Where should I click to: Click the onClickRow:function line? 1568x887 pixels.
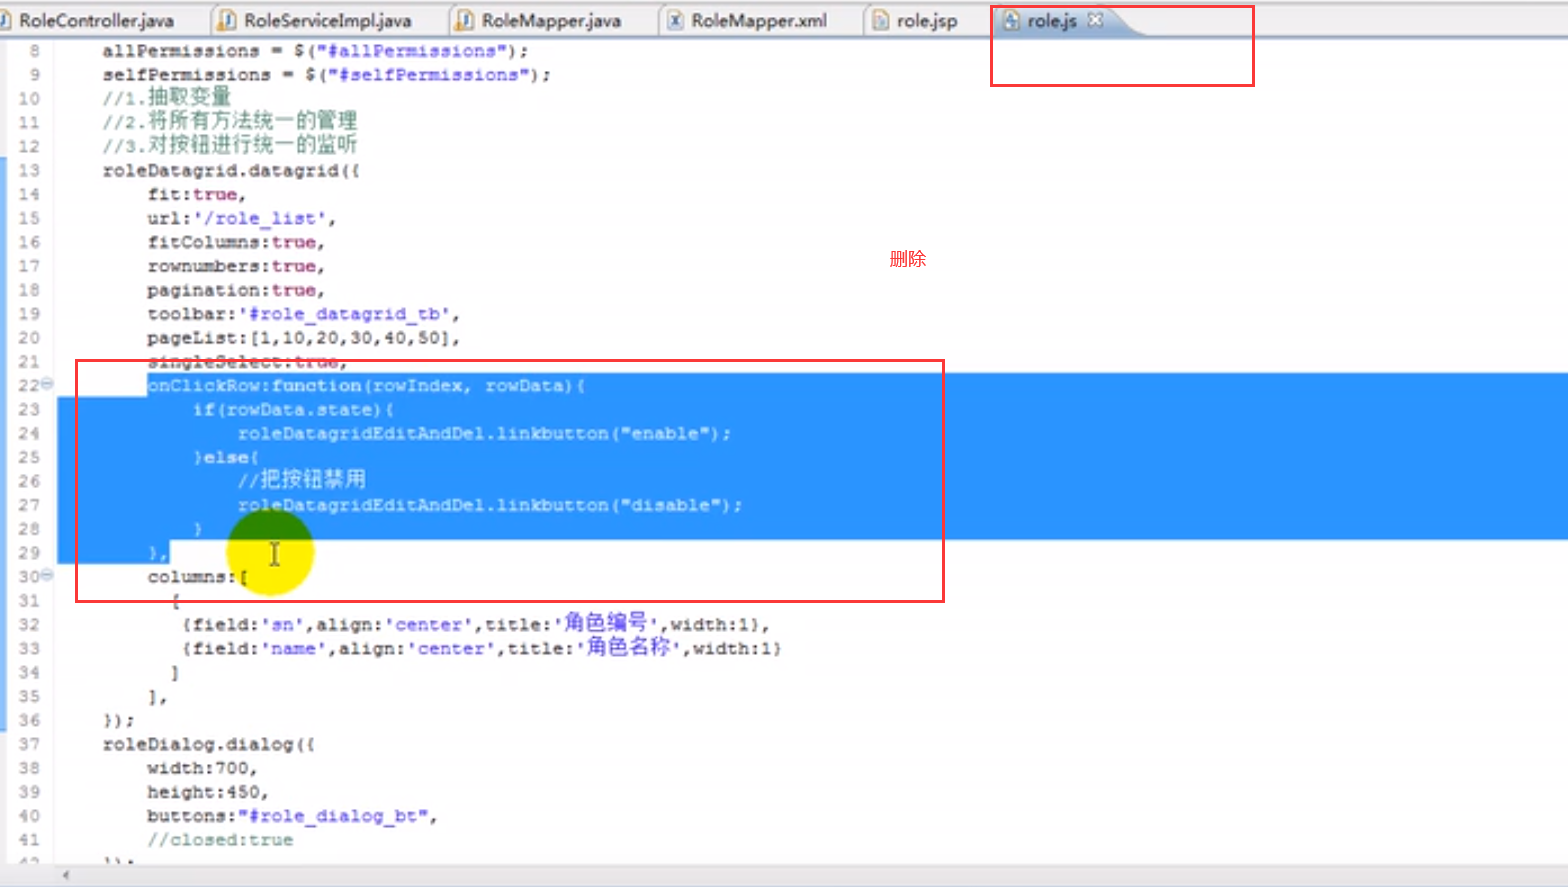tap(366, 385)
